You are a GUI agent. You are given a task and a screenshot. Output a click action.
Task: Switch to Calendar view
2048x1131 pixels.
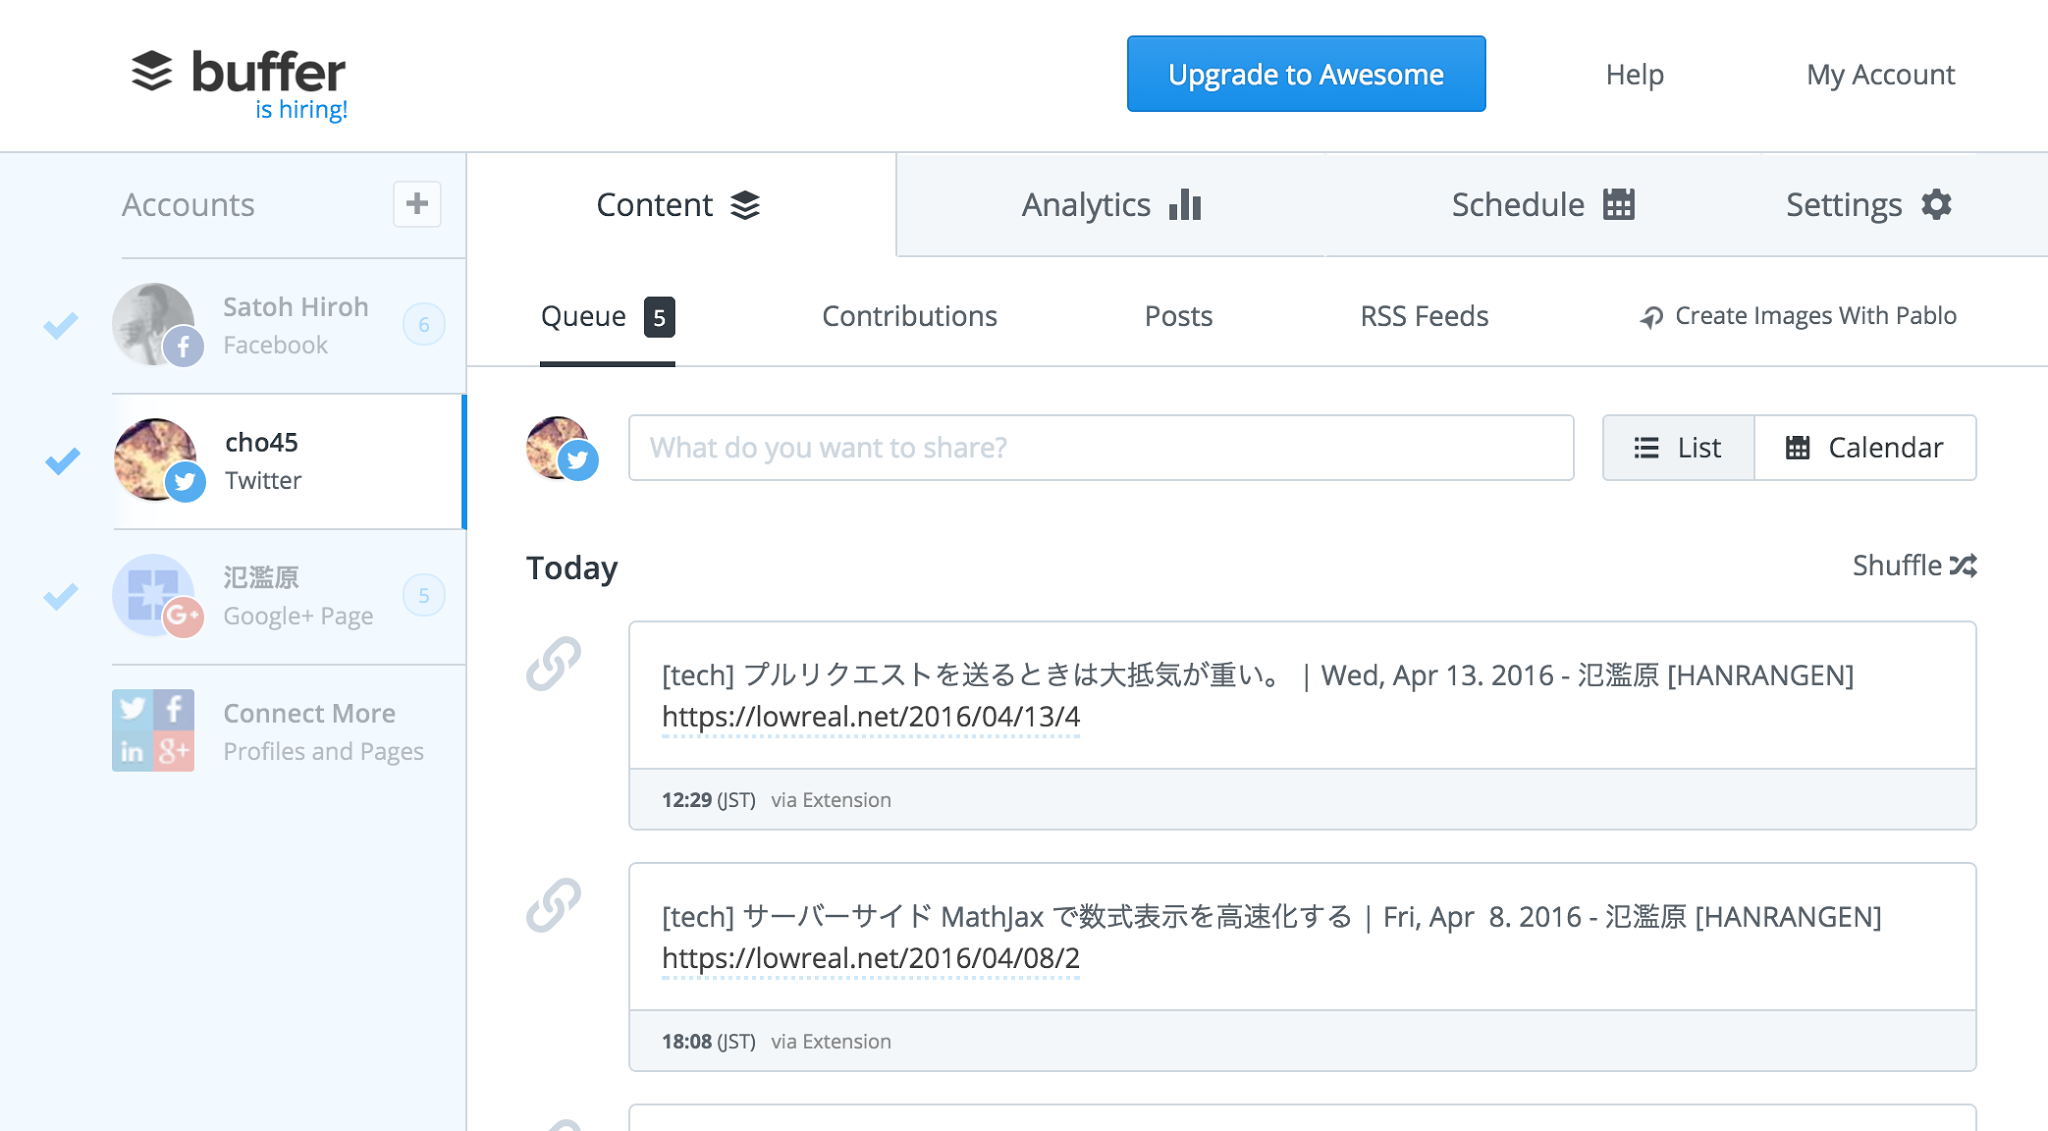click(x=1864, y=448)
